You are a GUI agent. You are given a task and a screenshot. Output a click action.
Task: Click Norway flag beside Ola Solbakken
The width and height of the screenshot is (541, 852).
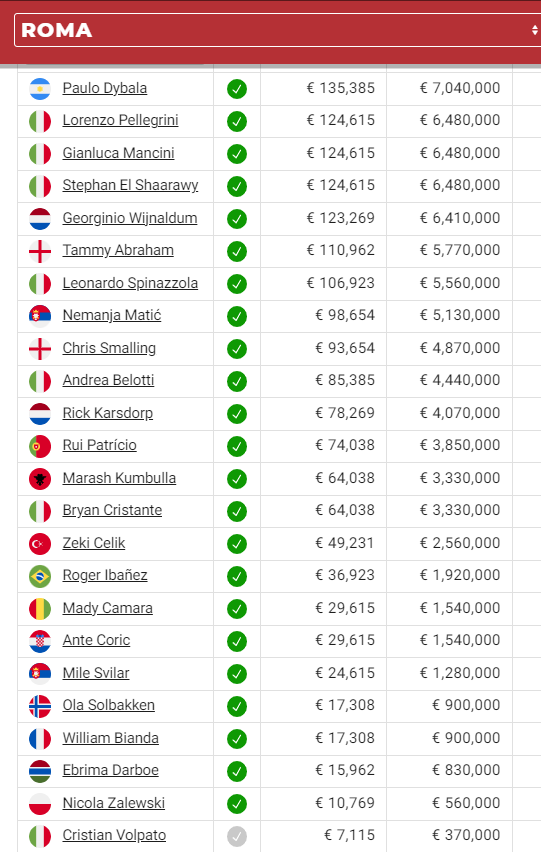tap(40, 706)
